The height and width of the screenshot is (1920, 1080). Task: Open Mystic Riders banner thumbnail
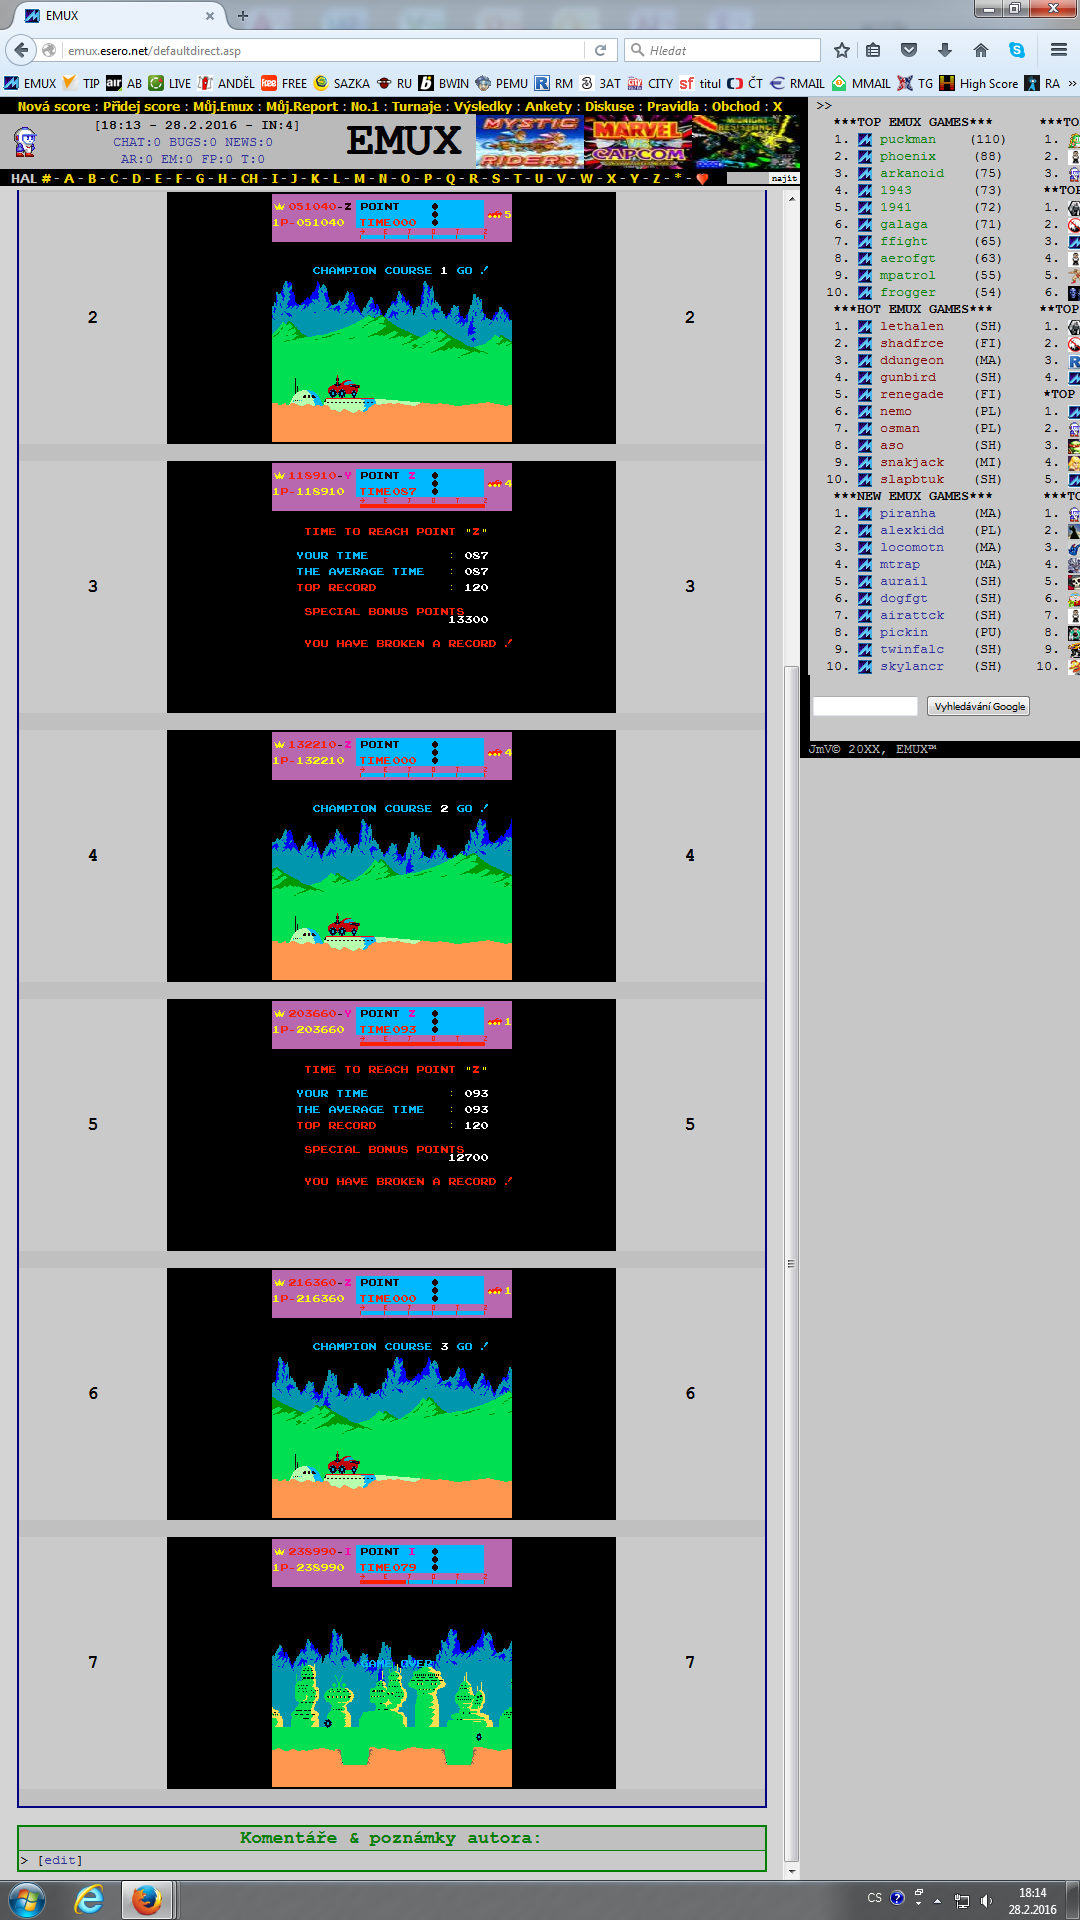(530, 142)
